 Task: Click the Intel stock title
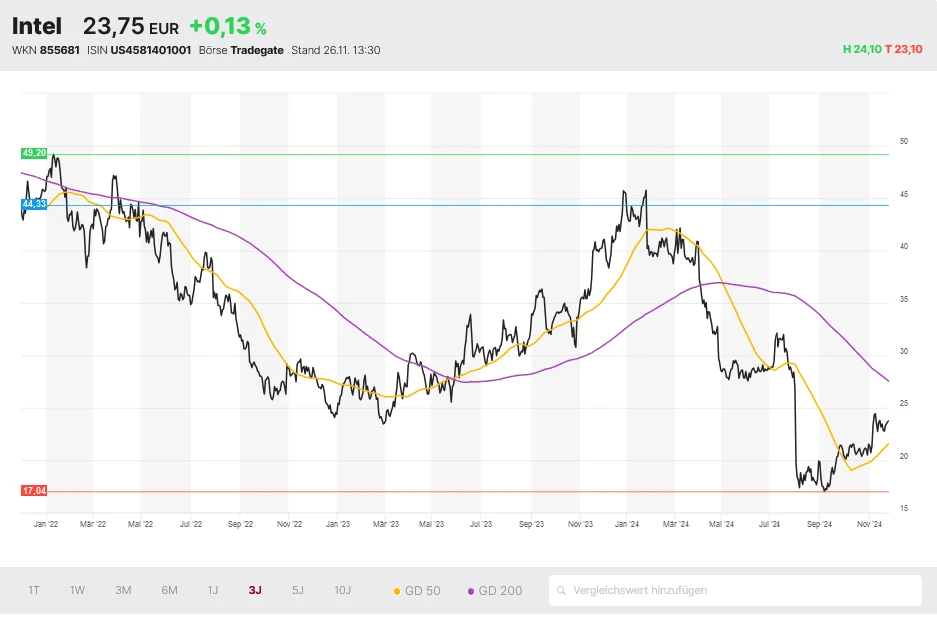[37, 26]
